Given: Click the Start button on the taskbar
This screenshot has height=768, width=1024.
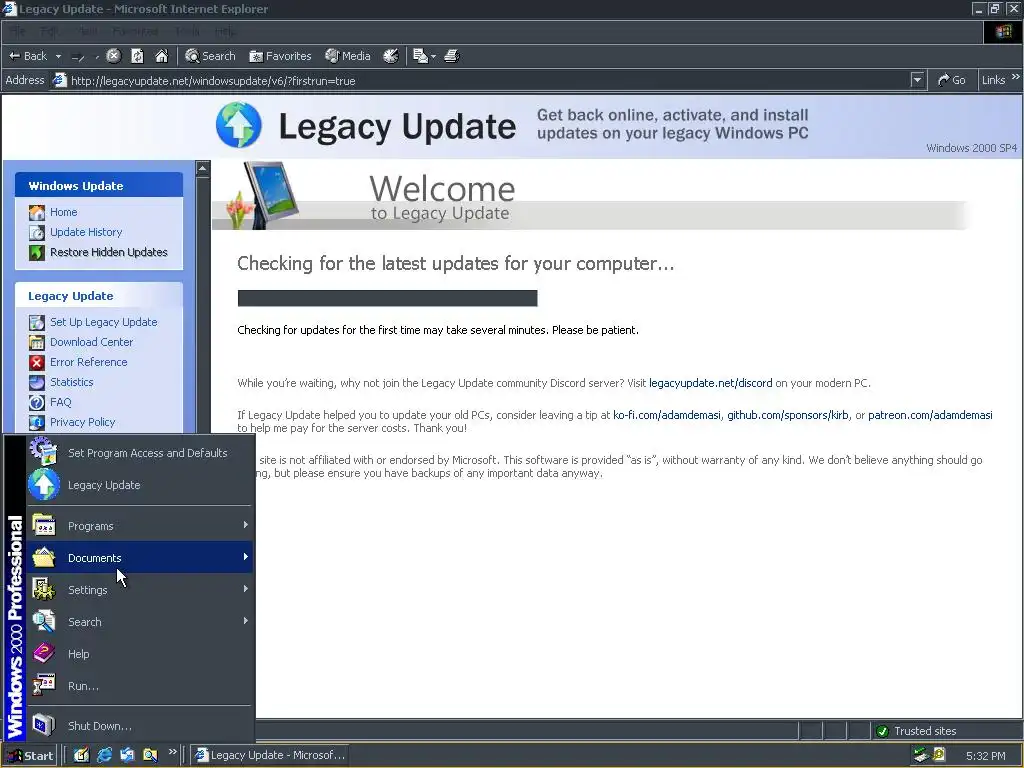Looking at the screenshot, I should click(29, 756).
